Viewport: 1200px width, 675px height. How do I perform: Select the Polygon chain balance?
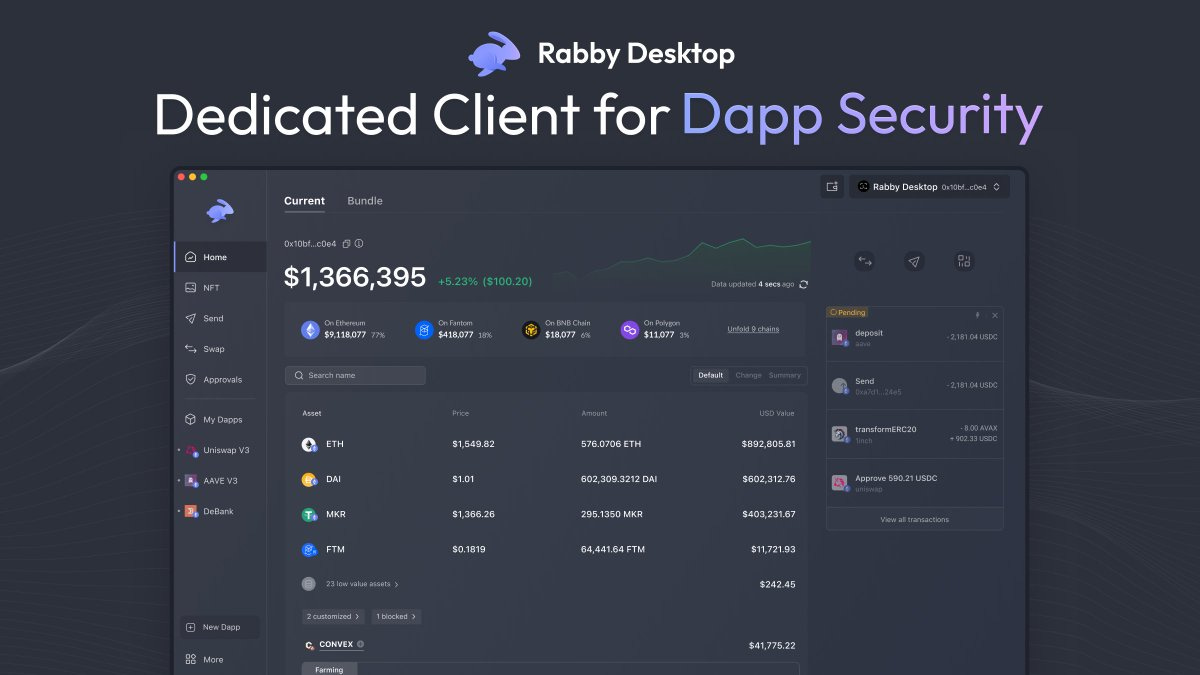[x=655, y=330]
